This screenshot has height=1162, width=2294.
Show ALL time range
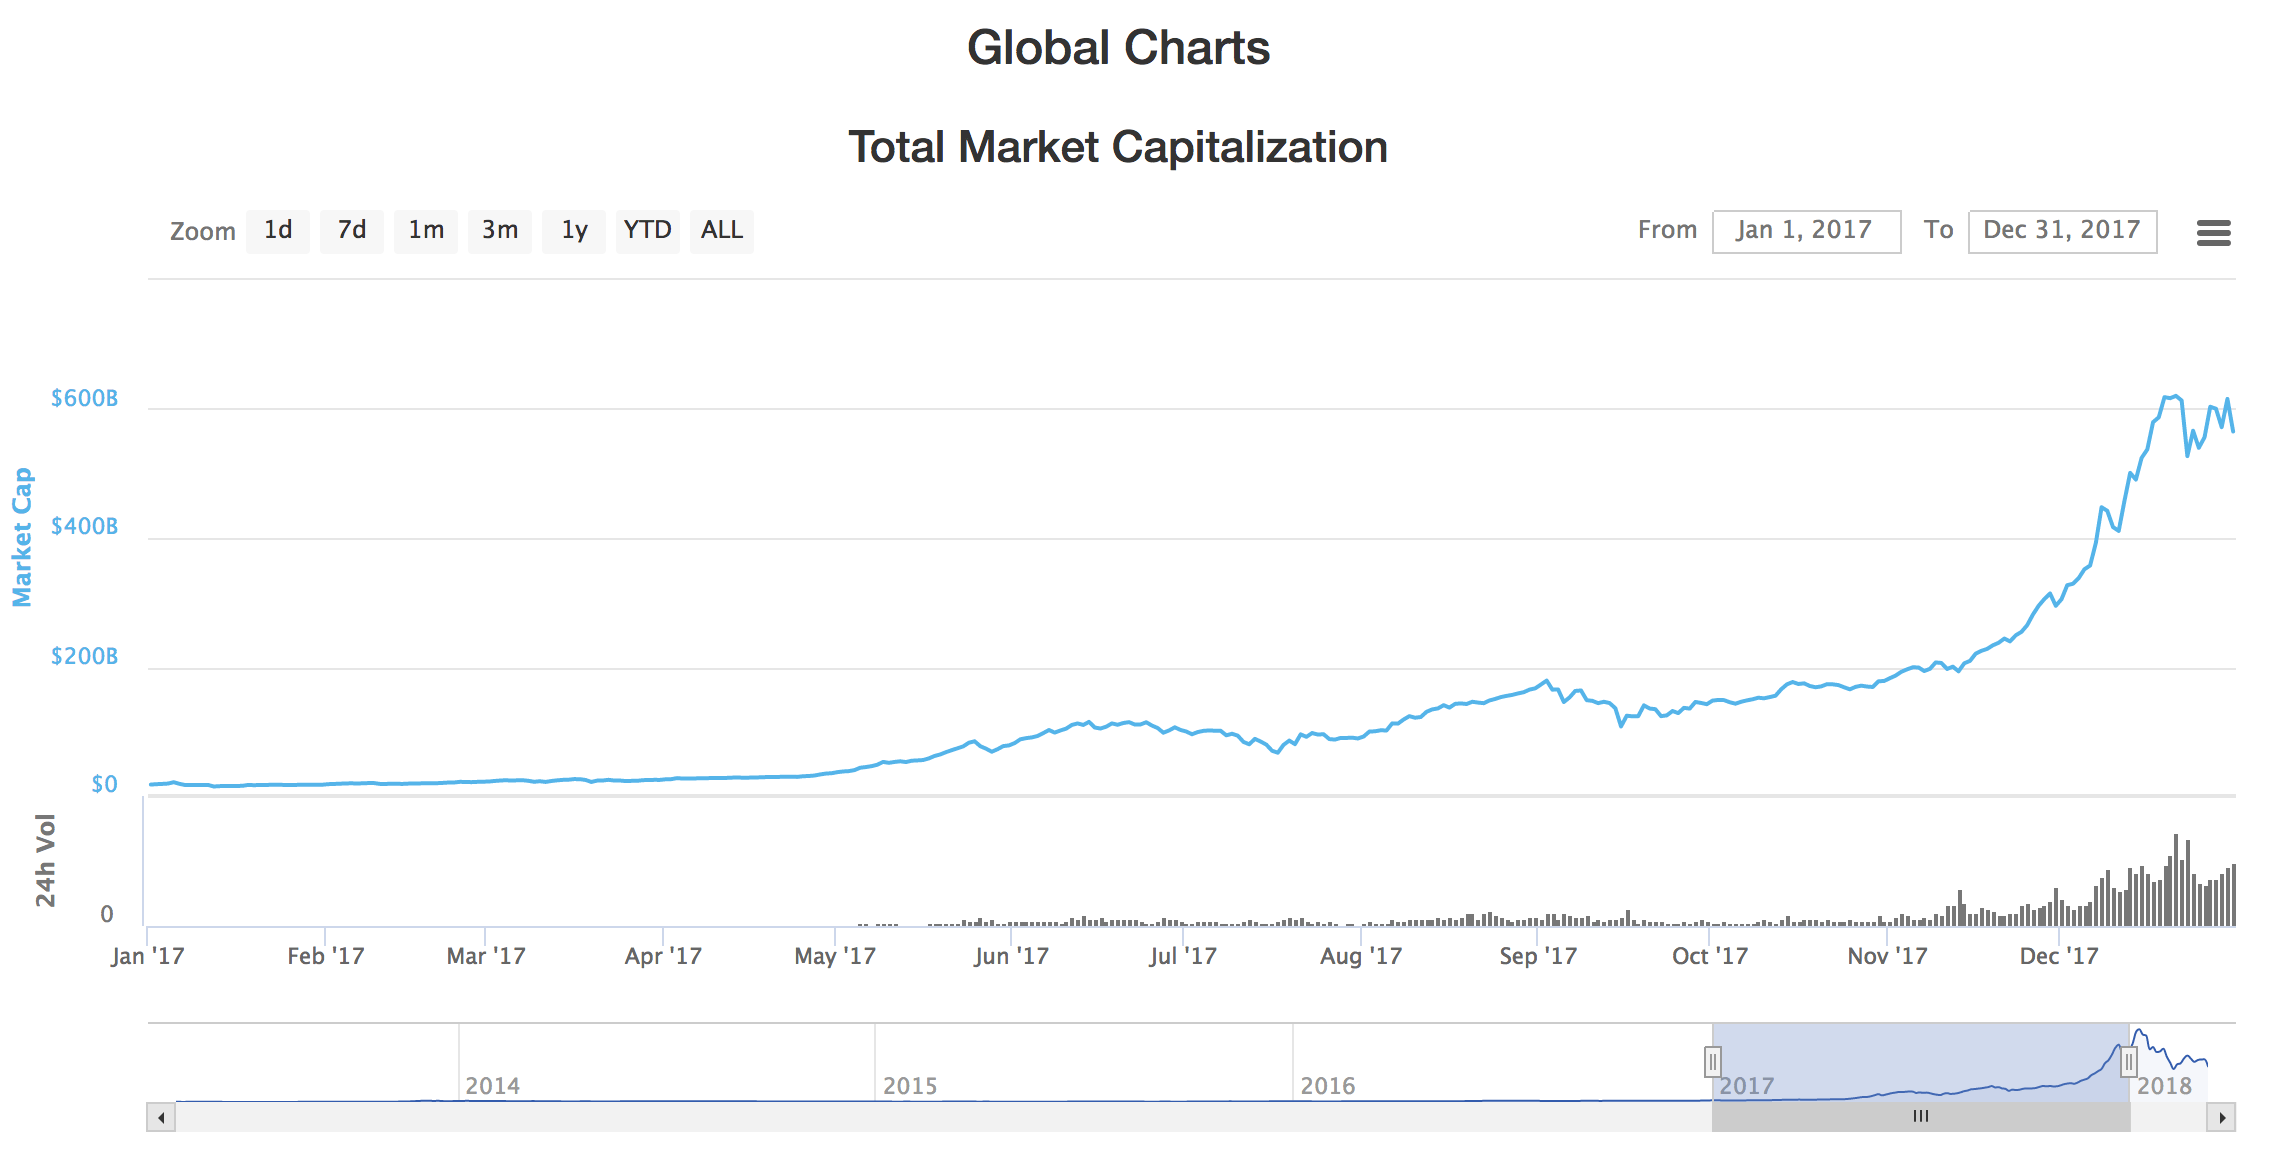click(722, 231)
